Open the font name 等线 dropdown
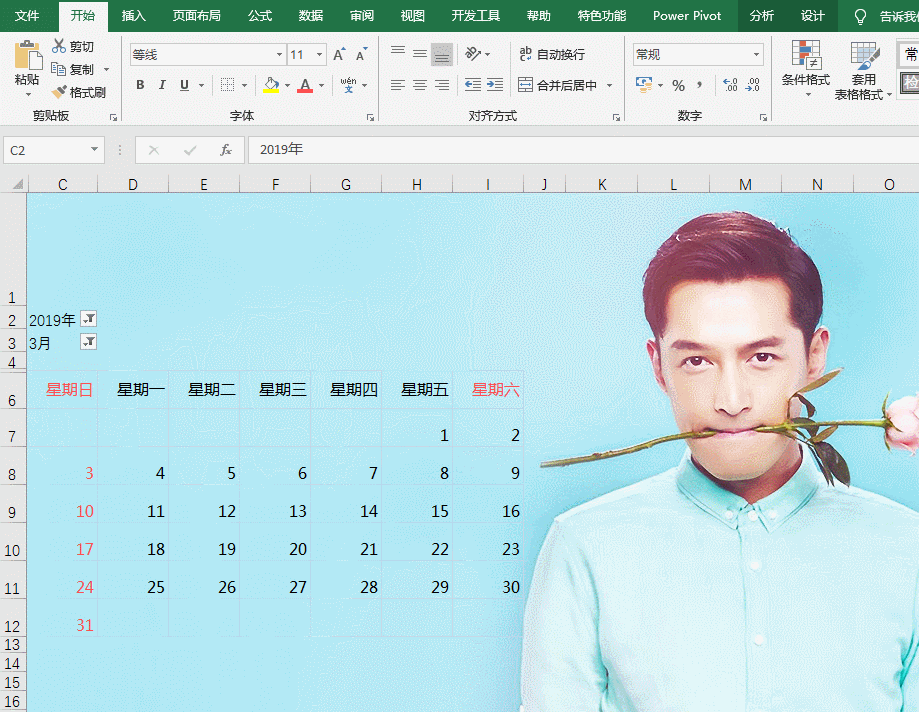The height and width of the screenshot is (712, 919). [279, 54]
